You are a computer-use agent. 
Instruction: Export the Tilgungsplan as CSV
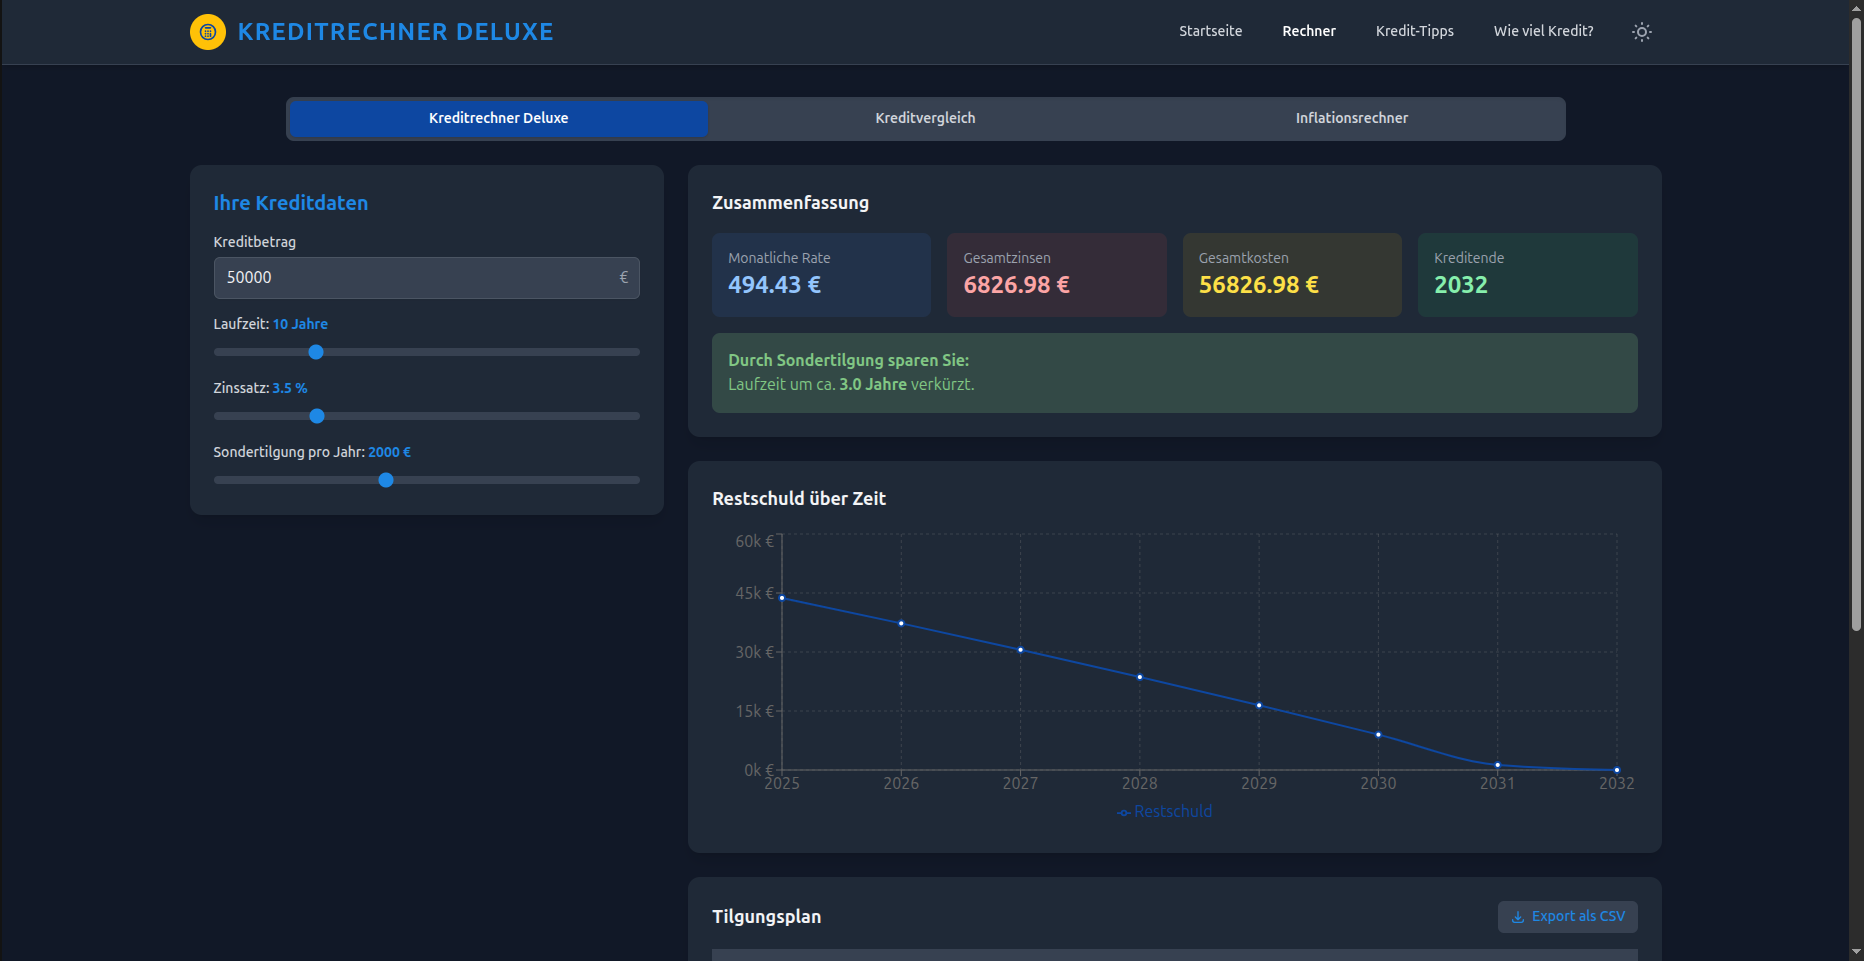(1567, 917)
